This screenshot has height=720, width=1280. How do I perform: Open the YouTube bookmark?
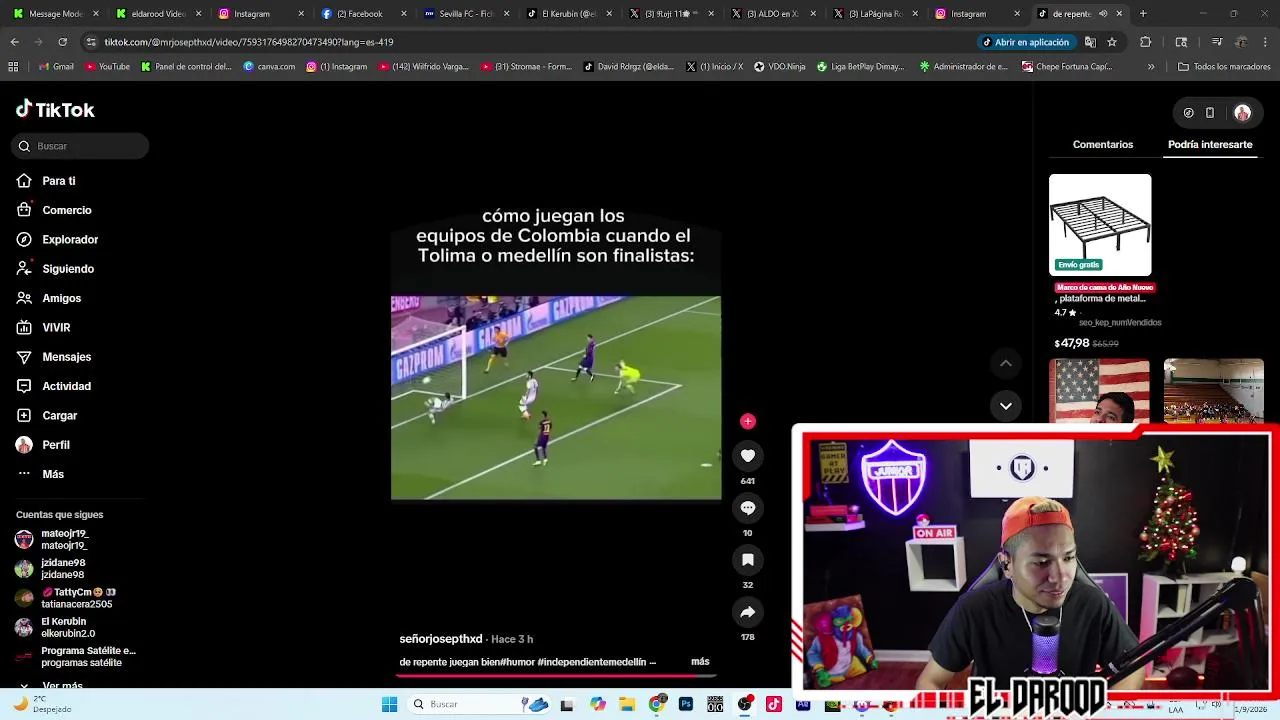coord(107,67)
